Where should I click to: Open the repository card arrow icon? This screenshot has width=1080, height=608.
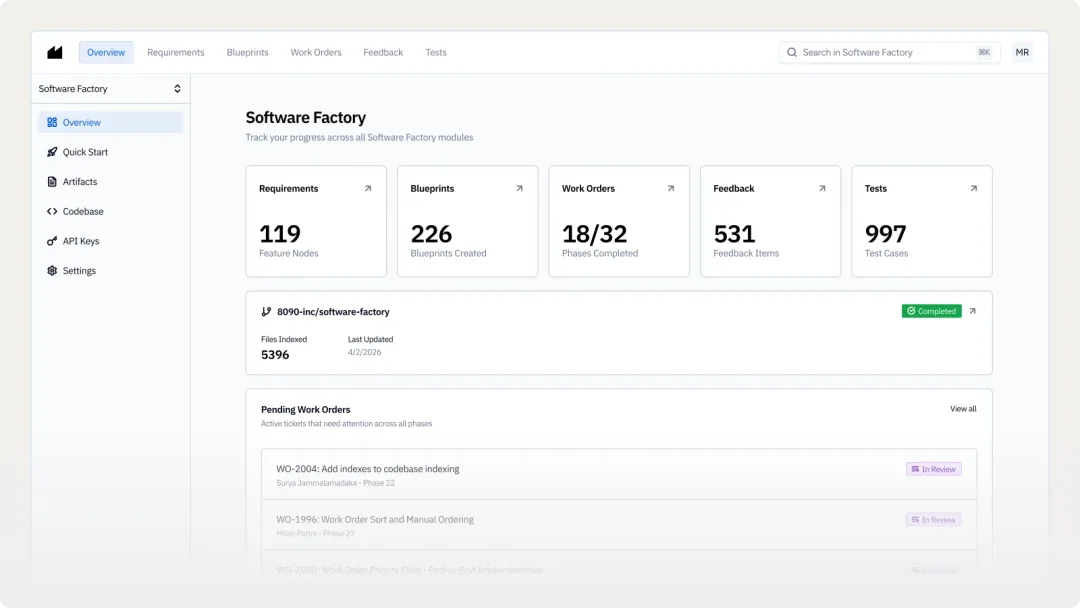[973, 311]
